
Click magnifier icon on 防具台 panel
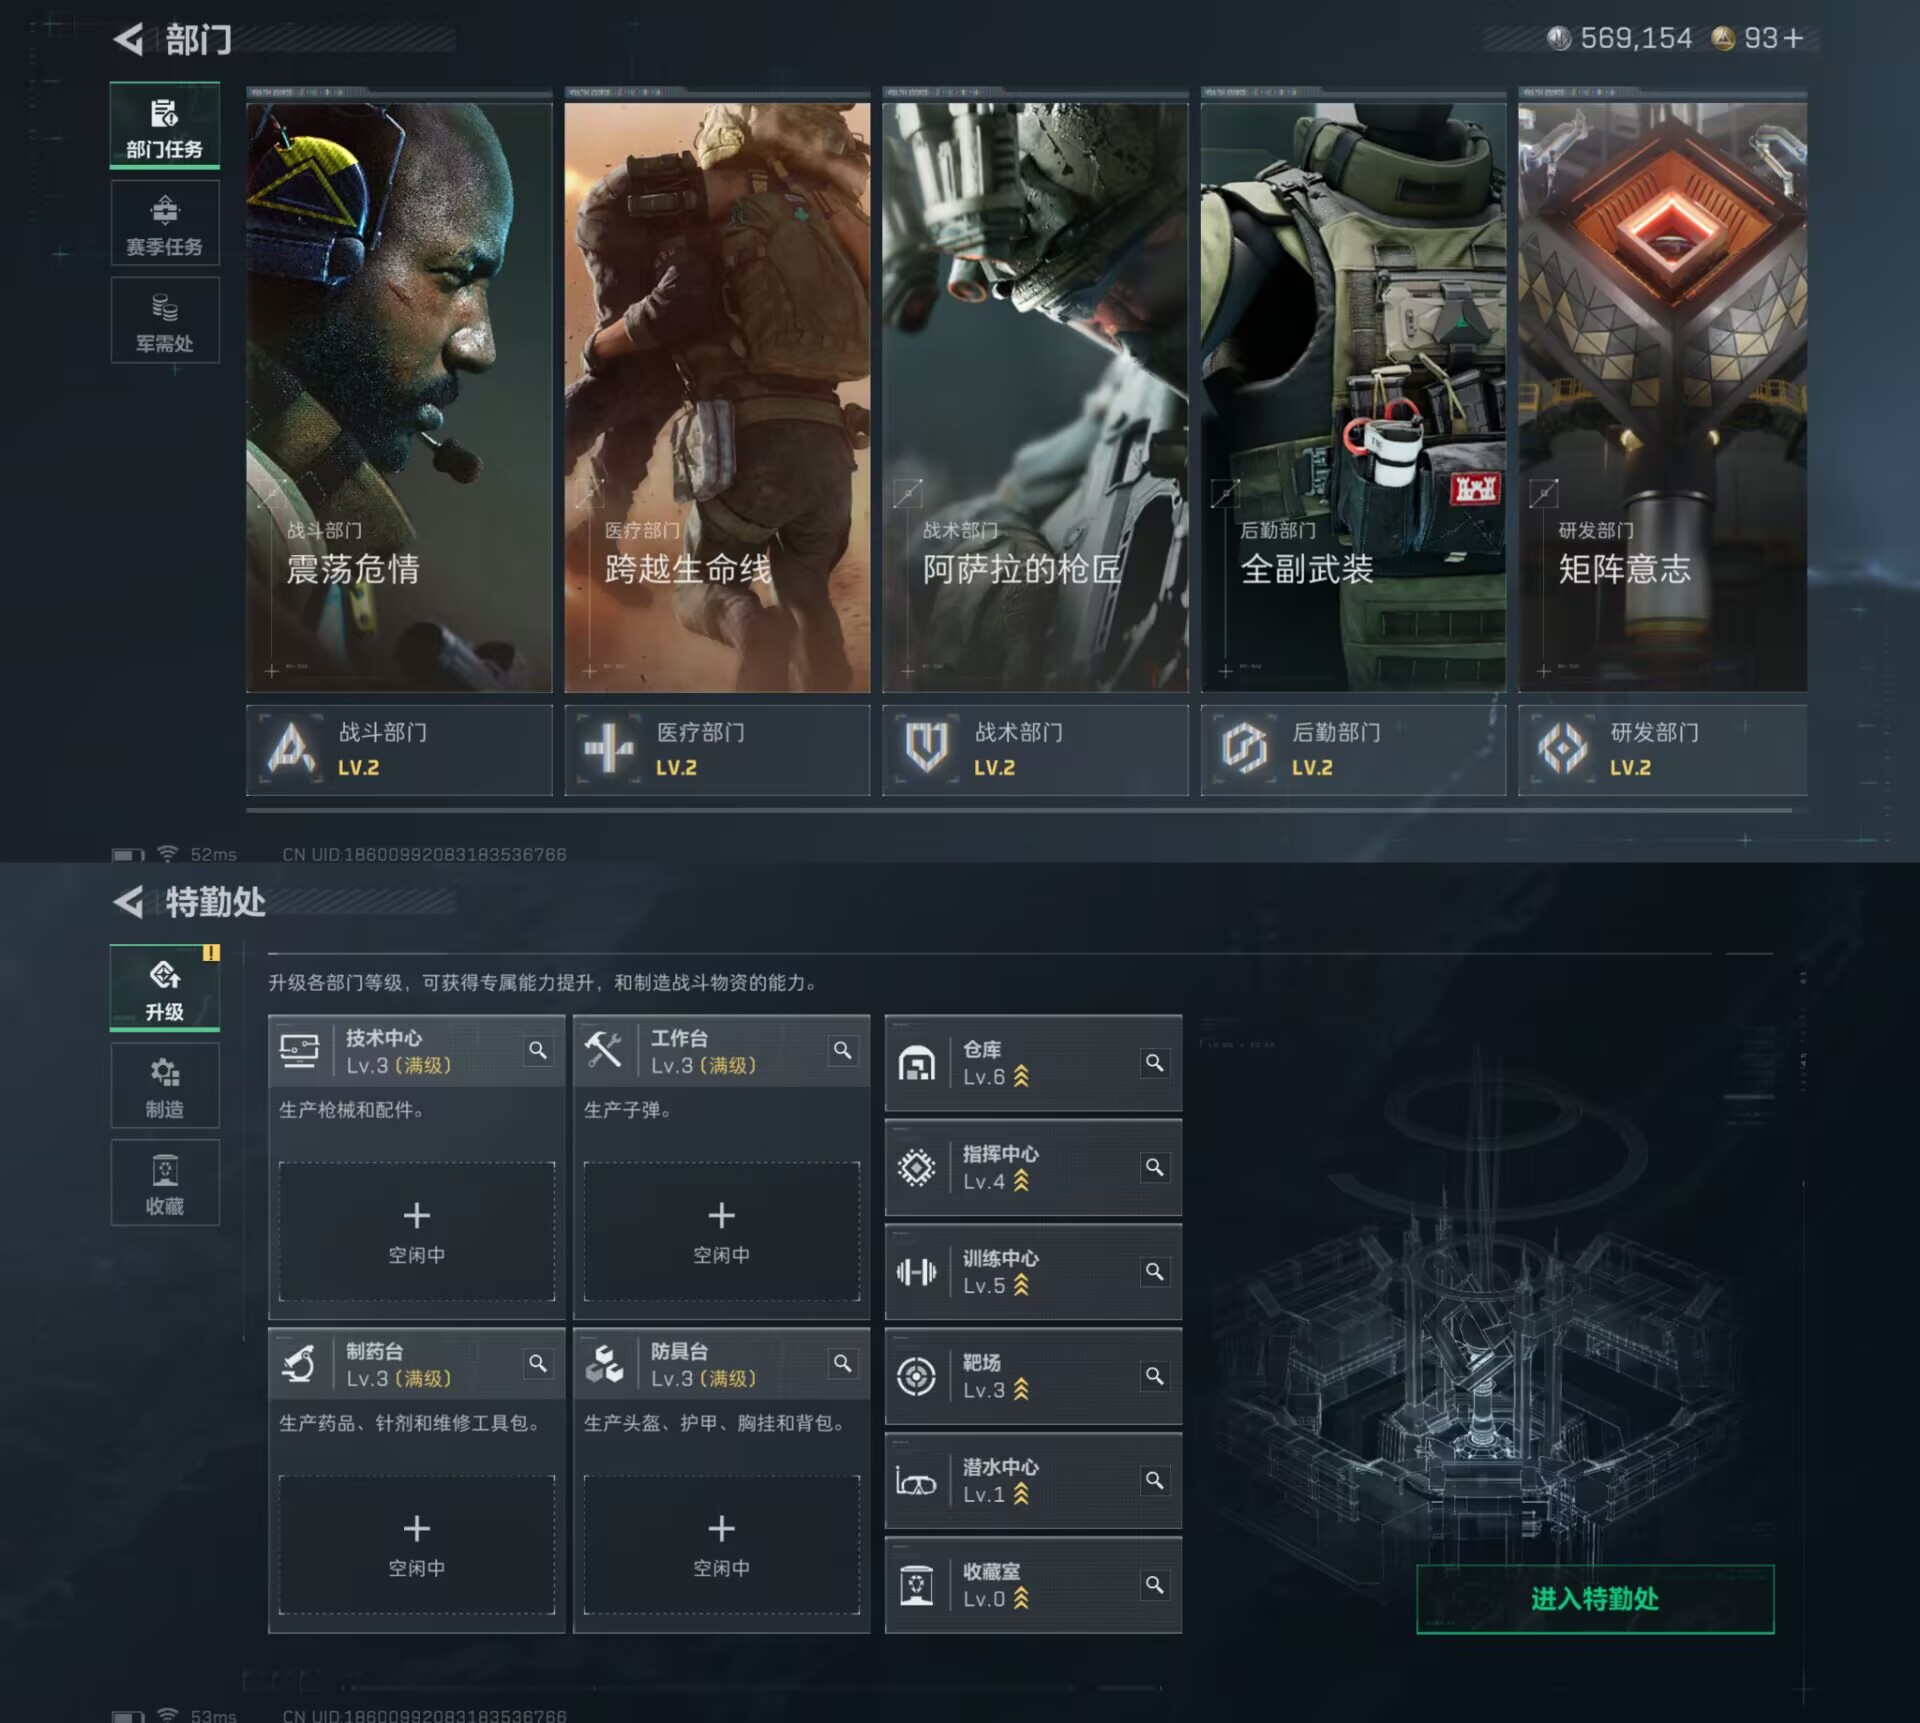pos(842,1363)
